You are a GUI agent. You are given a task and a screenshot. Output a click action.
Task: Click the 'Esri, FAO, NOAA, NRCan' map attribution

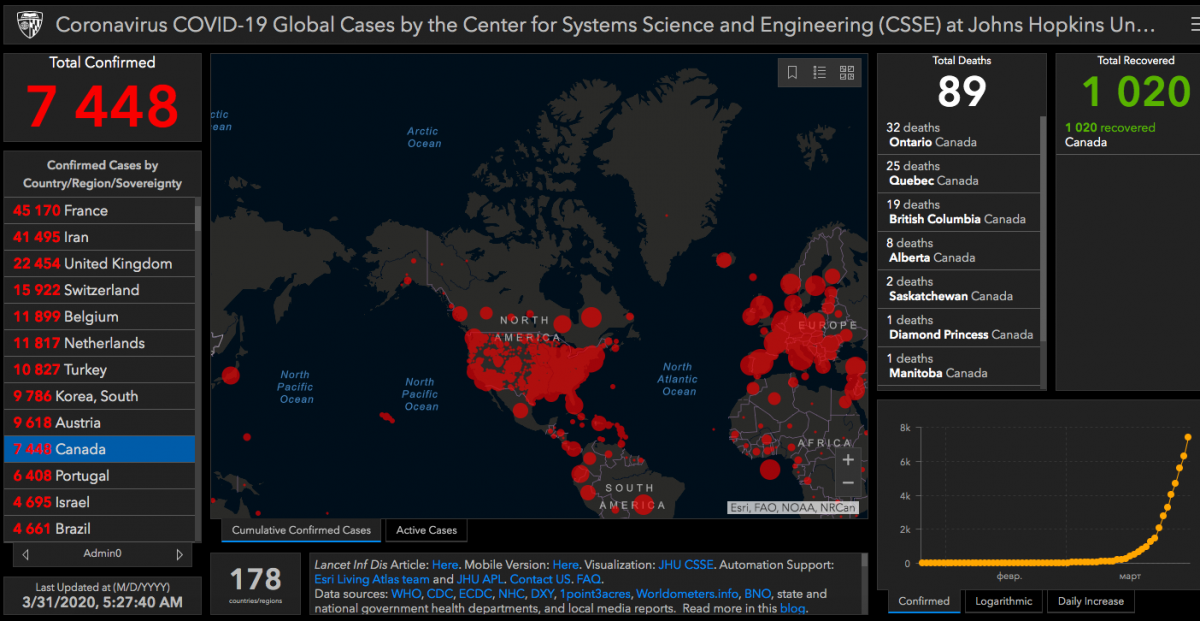click(792, 507)
